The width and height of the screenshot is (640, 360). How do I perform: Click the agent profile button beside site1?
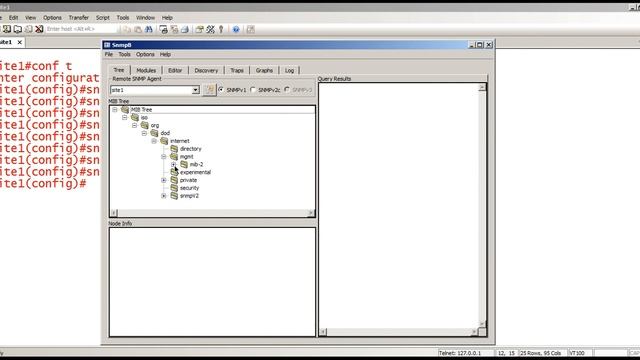[209, 89]
